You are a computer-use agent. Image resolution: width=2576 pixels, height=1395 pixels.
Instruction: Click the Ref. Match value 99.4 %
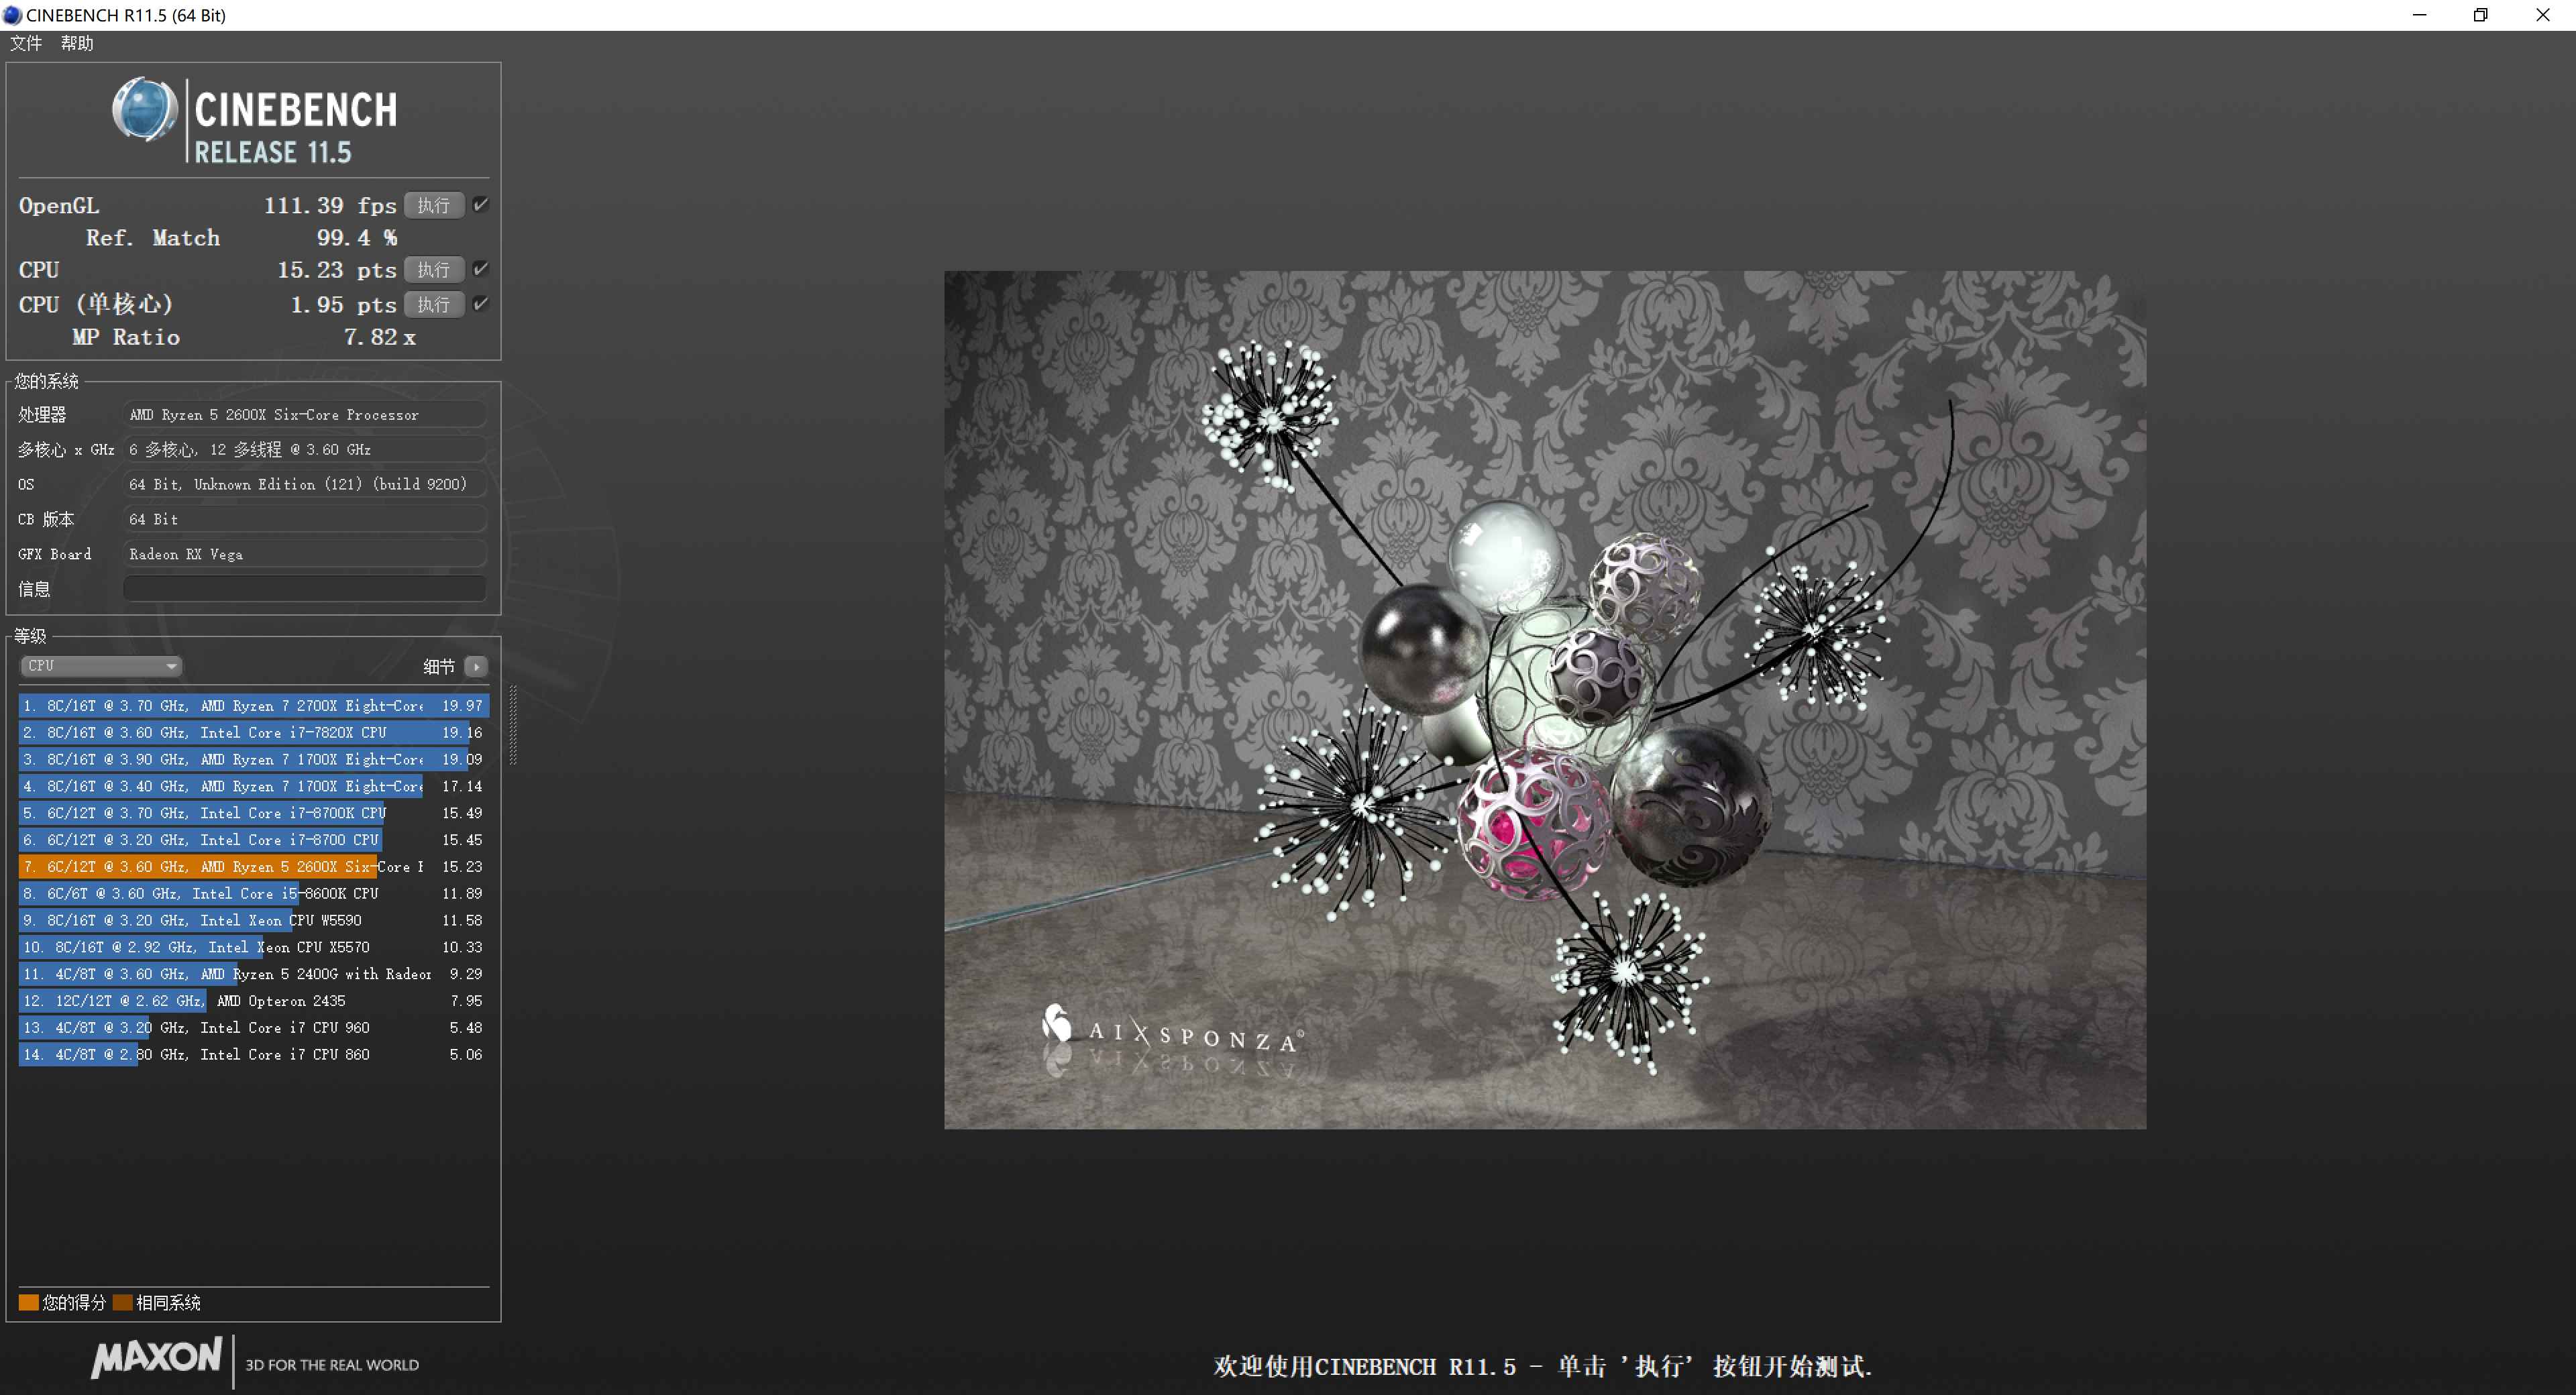(x=357, y=238)
